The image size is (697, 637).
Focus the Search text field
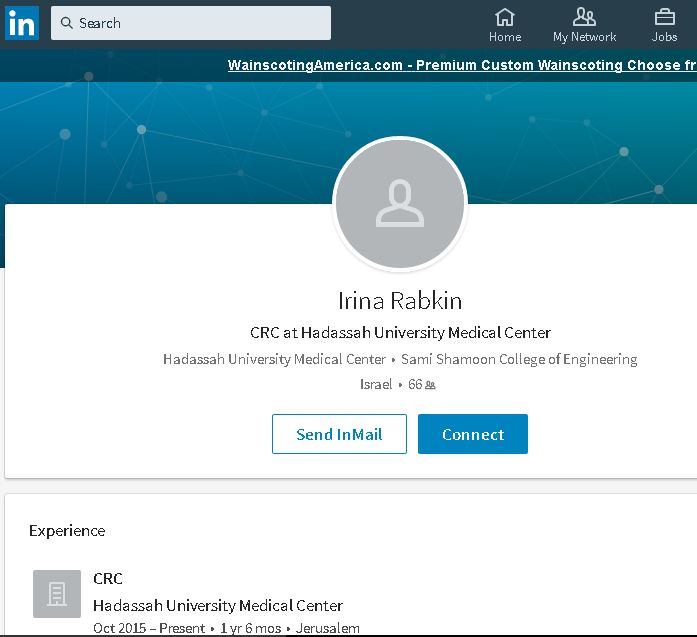200,23
